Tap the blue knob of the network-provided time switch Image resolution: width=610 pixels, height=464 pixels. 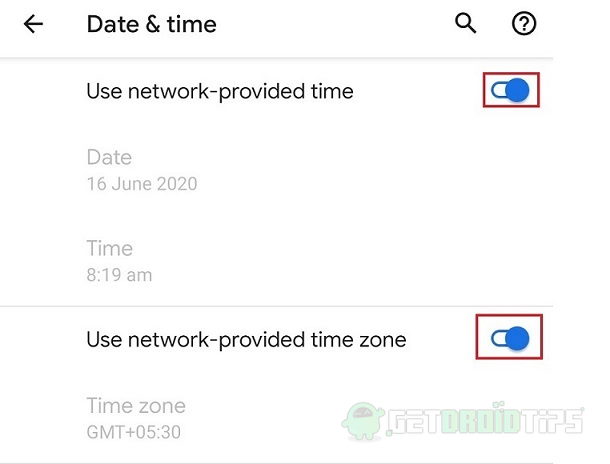coord(518,90)
